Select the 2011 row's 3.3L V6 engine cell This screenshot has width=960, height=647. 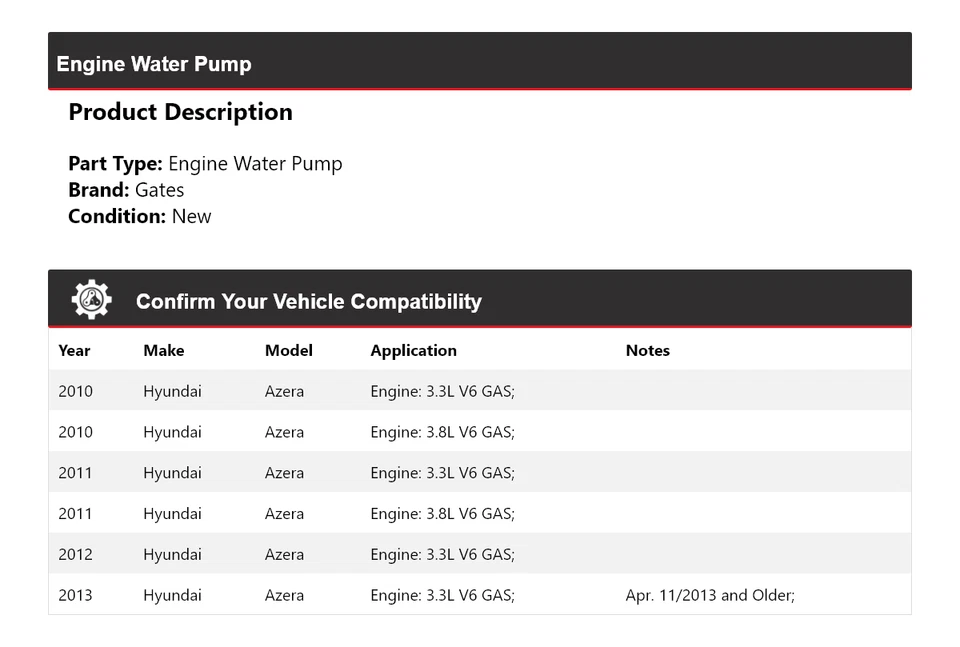(x=442, y=473)
